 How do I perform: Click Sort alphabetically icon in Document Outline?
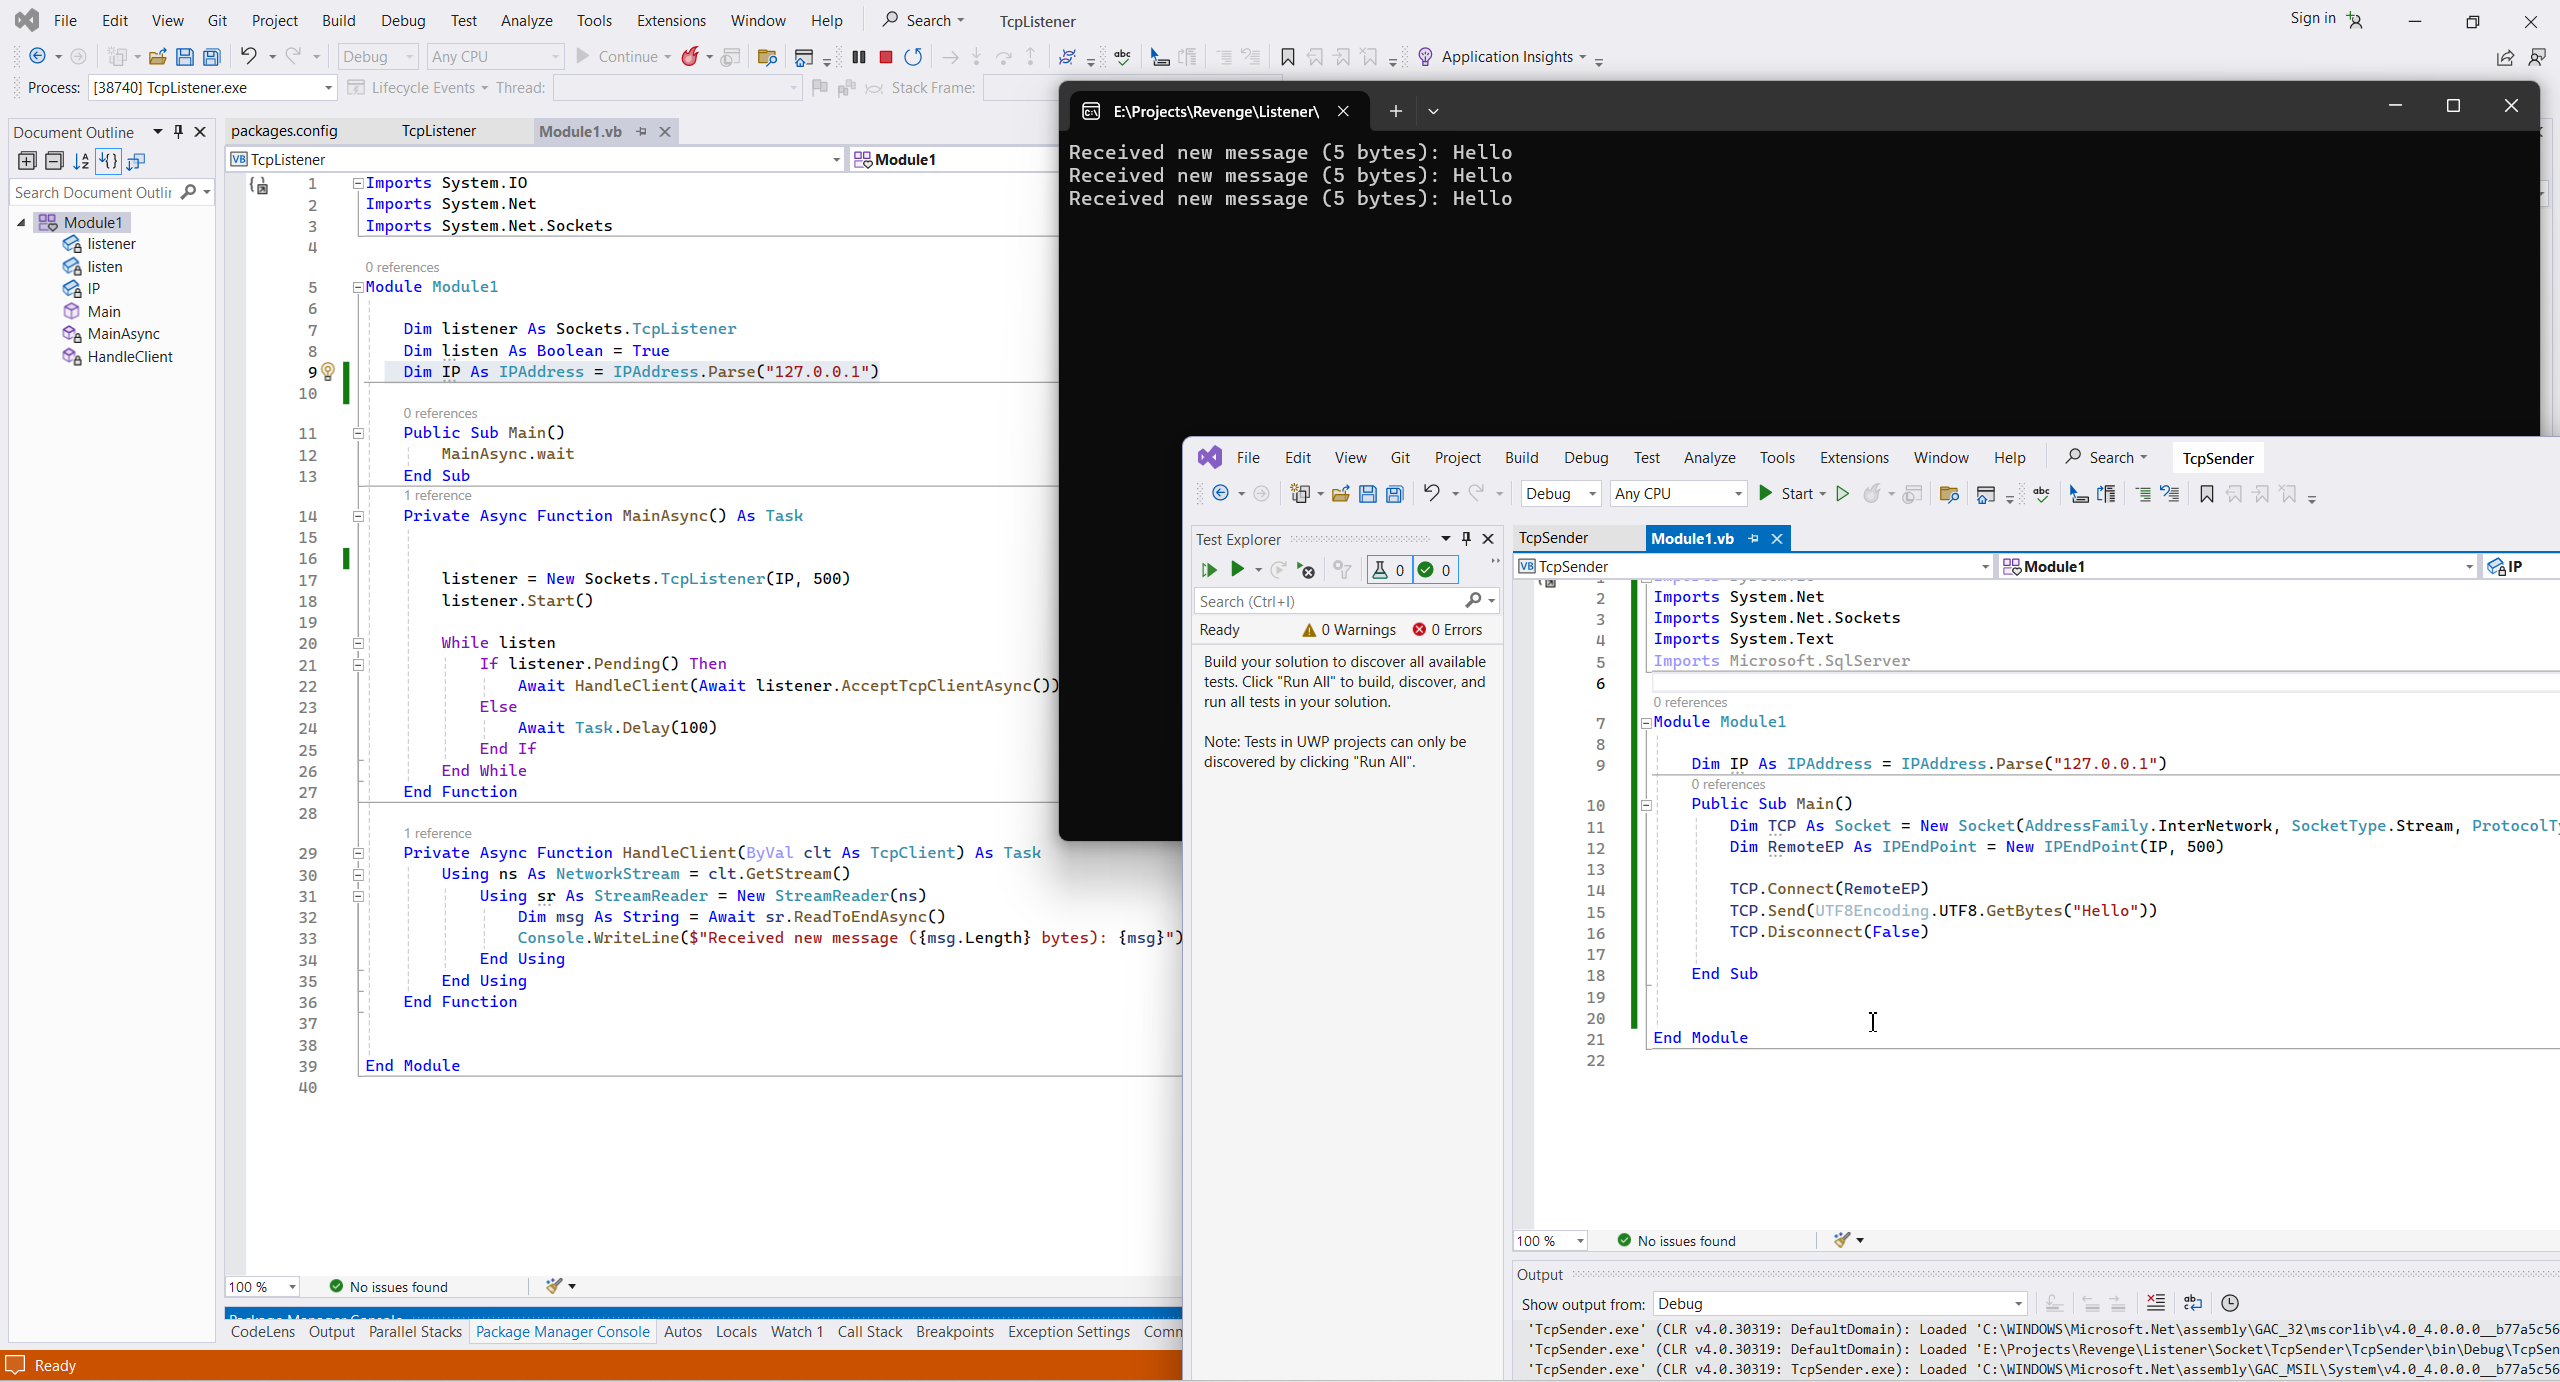81,161
